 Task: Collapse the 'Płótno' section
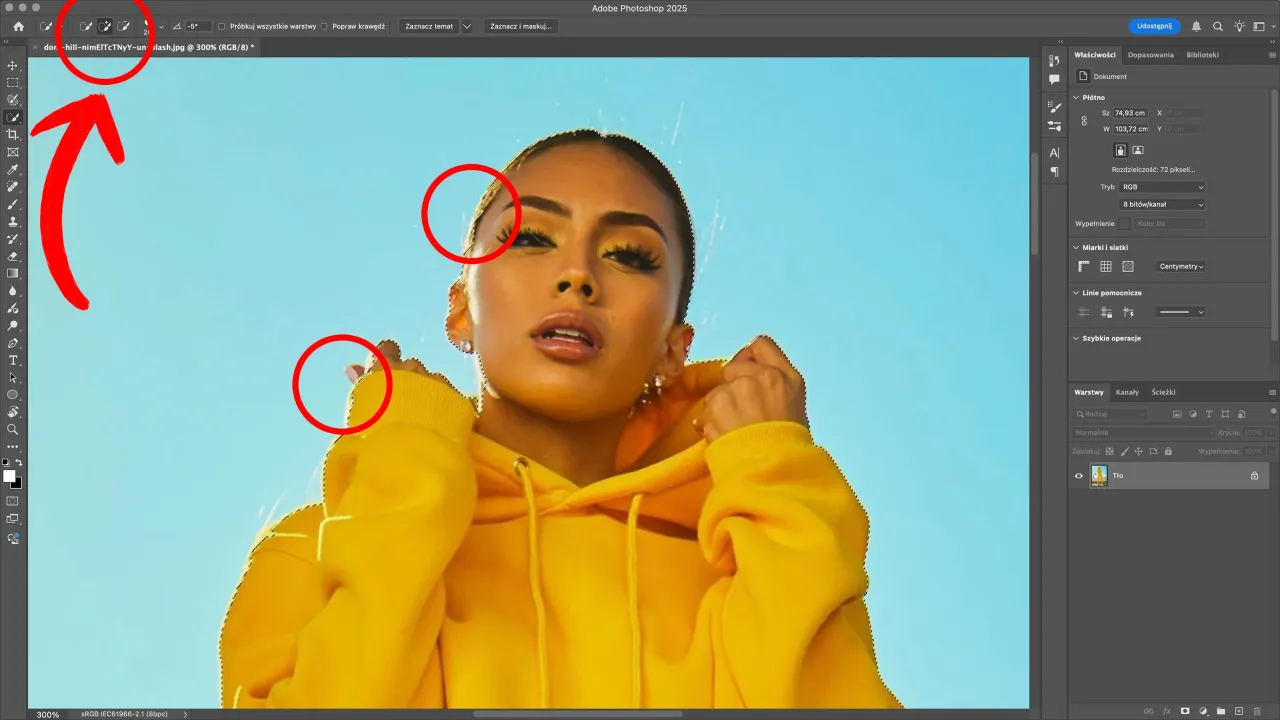point(1077,97)
